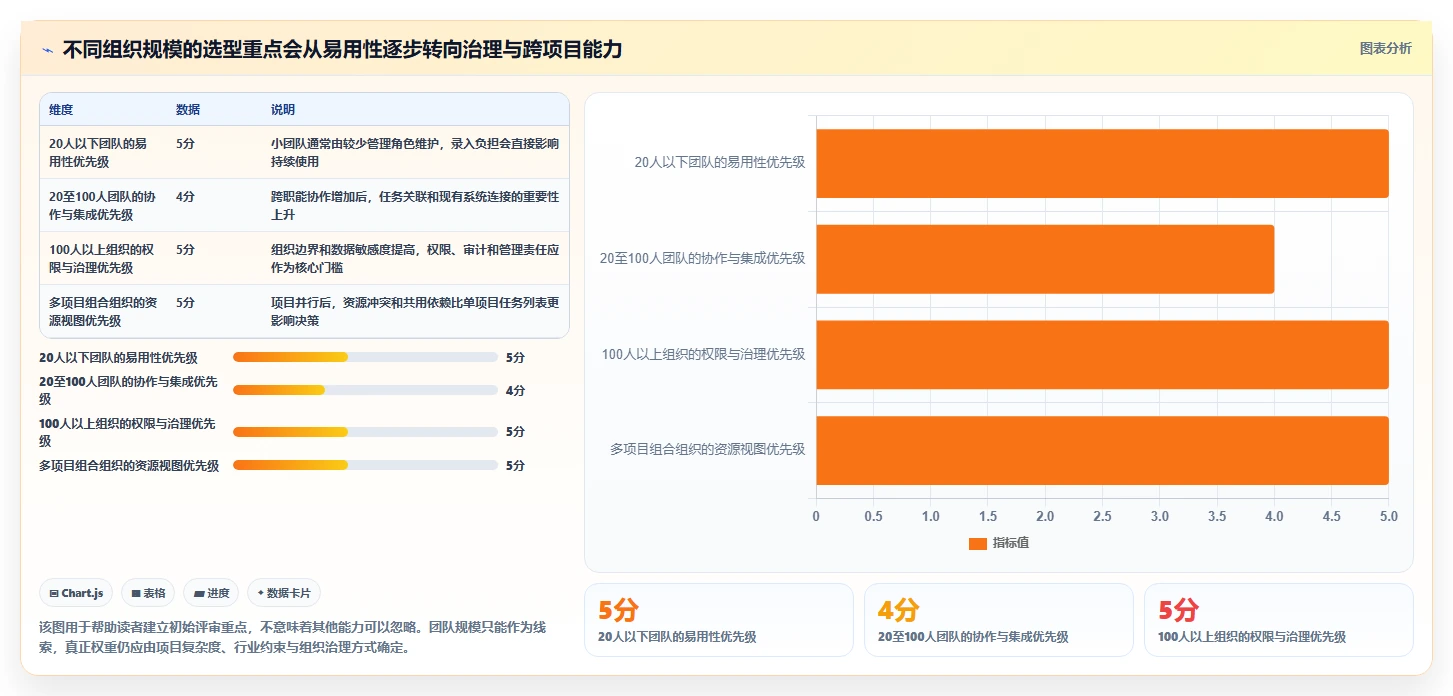Screen dimensions: 1453x696
Task: Click progress label 100人以上组织的权限与治理优先级
Action: click(127, 432)
